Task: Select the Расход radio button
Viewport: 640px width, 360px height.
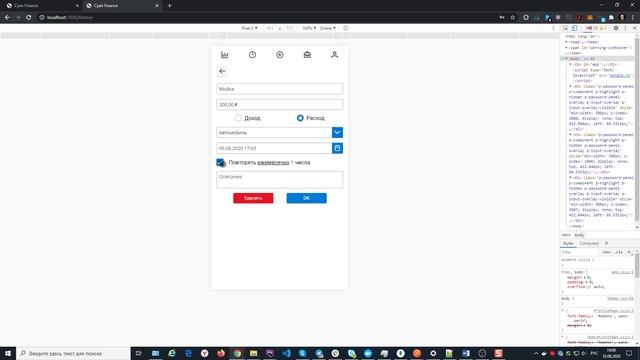Action: pyautogui.click(x=300, y=118)
